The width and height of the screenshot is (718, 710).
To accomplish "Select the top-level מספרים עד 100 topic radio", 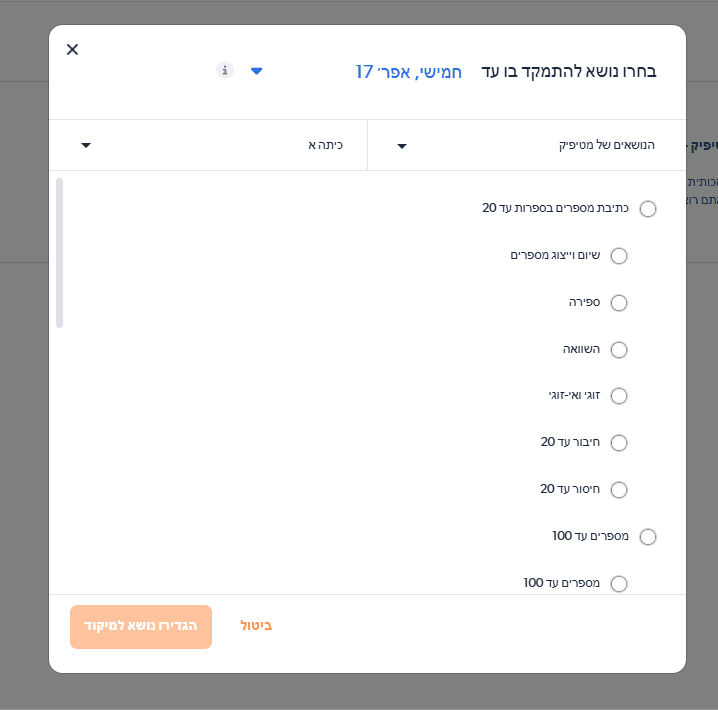I will click(x=648, y=537).
